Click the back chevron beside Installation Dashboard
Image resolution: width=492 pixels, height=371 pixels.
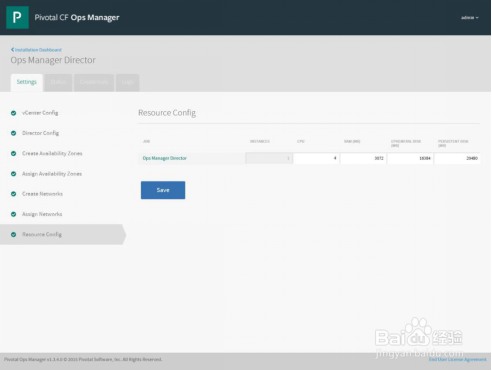12,50
